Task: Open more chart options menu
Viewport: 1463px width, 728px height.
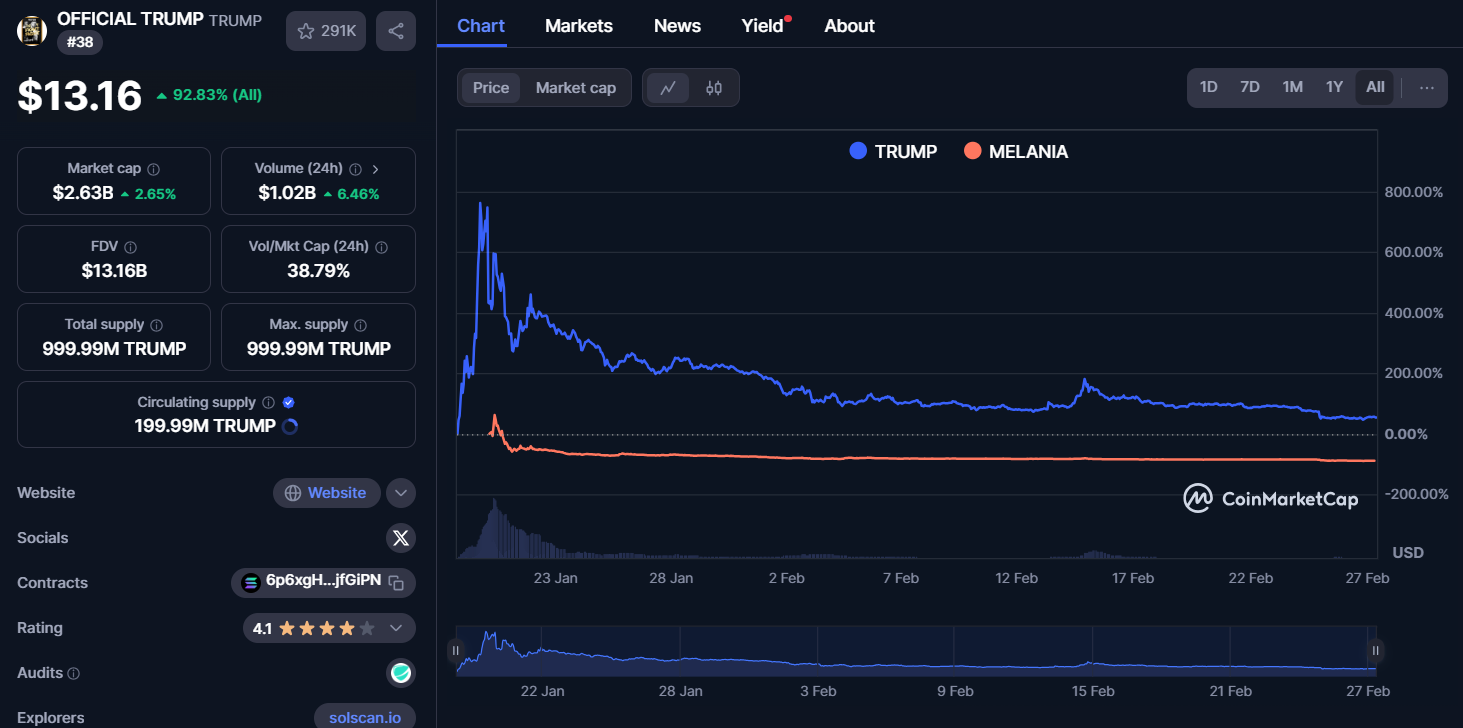Action: (1427, 87)
